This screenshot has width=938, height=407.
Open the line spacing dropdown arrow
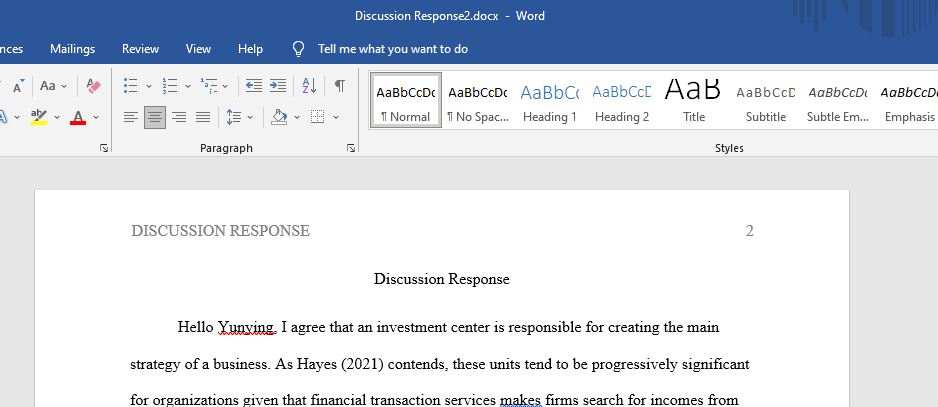click(249, 117)
